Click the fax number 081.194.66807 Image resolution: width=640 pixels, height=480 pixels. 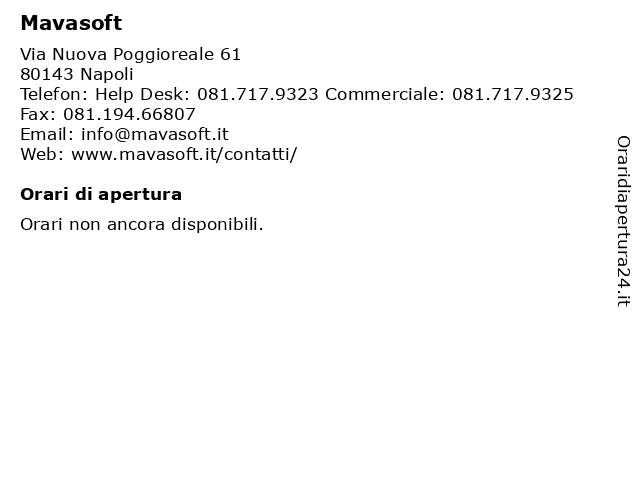(129, 114)
